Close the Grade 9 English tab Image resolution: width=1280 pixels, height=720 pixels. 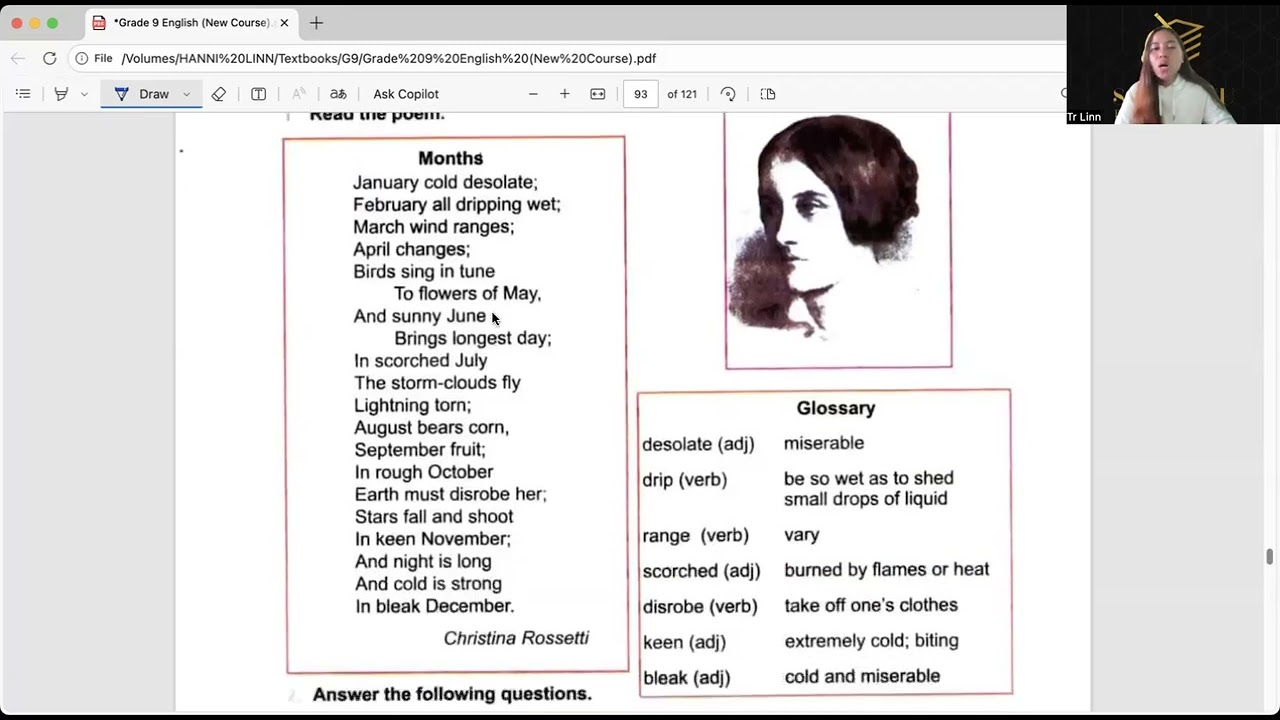tap(284, 22)
